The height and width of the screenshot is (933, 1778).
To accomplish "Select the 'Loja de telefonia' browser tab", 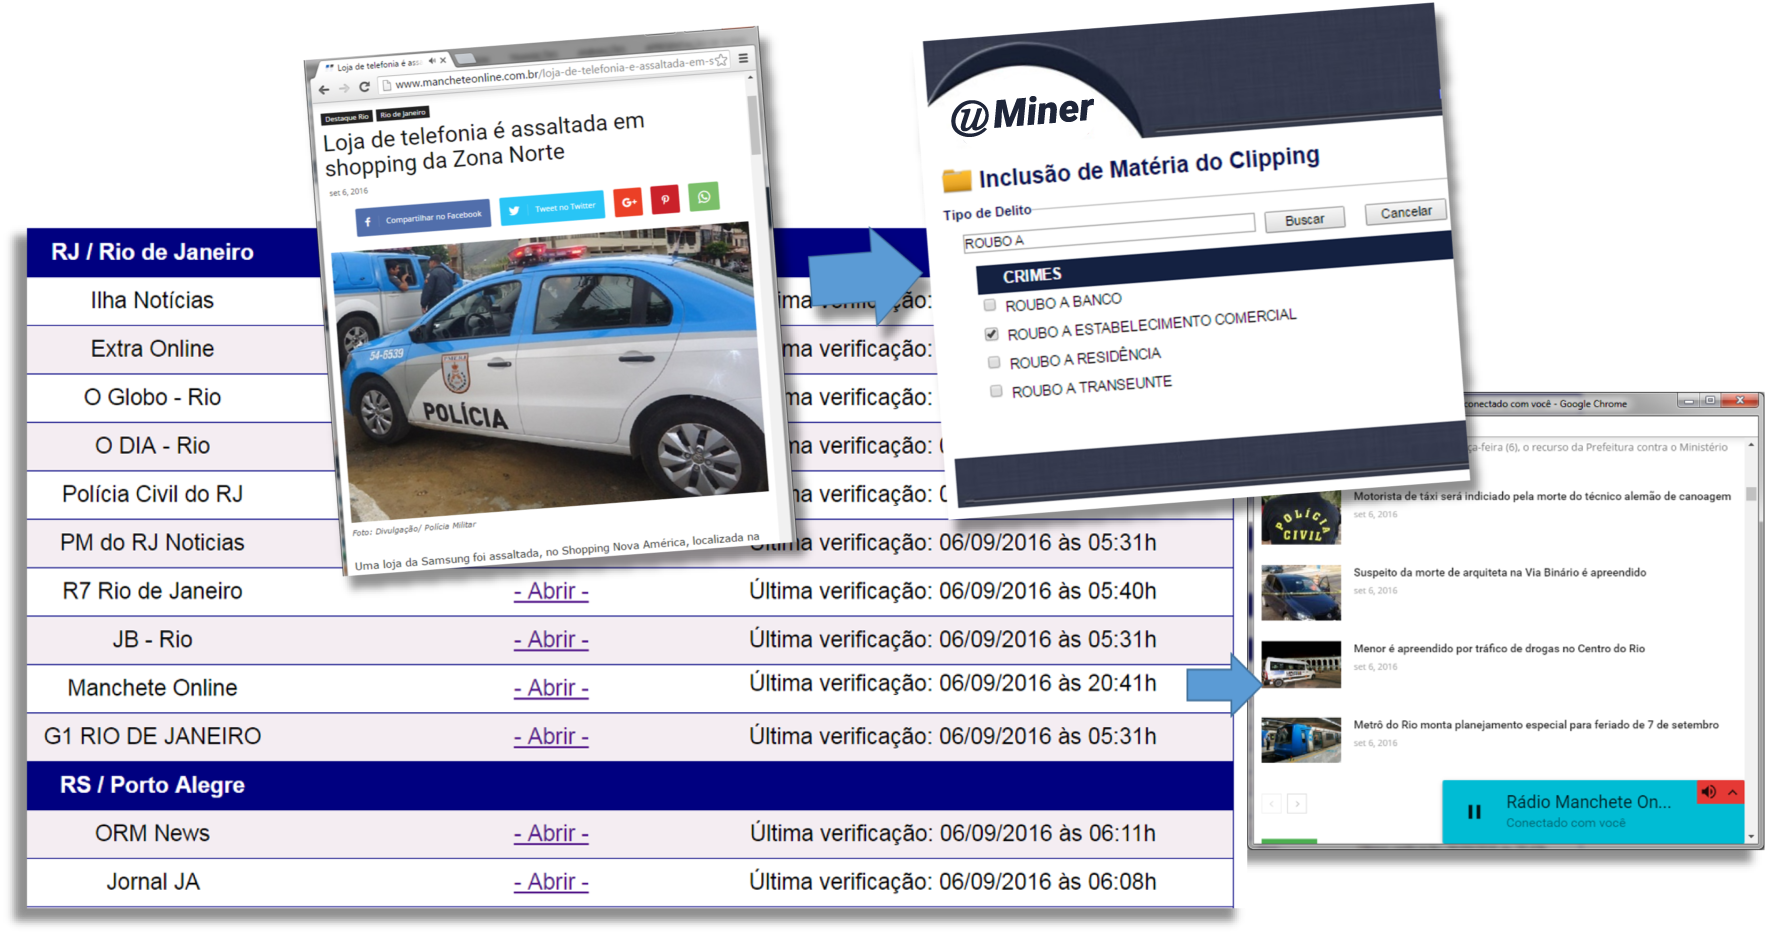I will point(380,64).
